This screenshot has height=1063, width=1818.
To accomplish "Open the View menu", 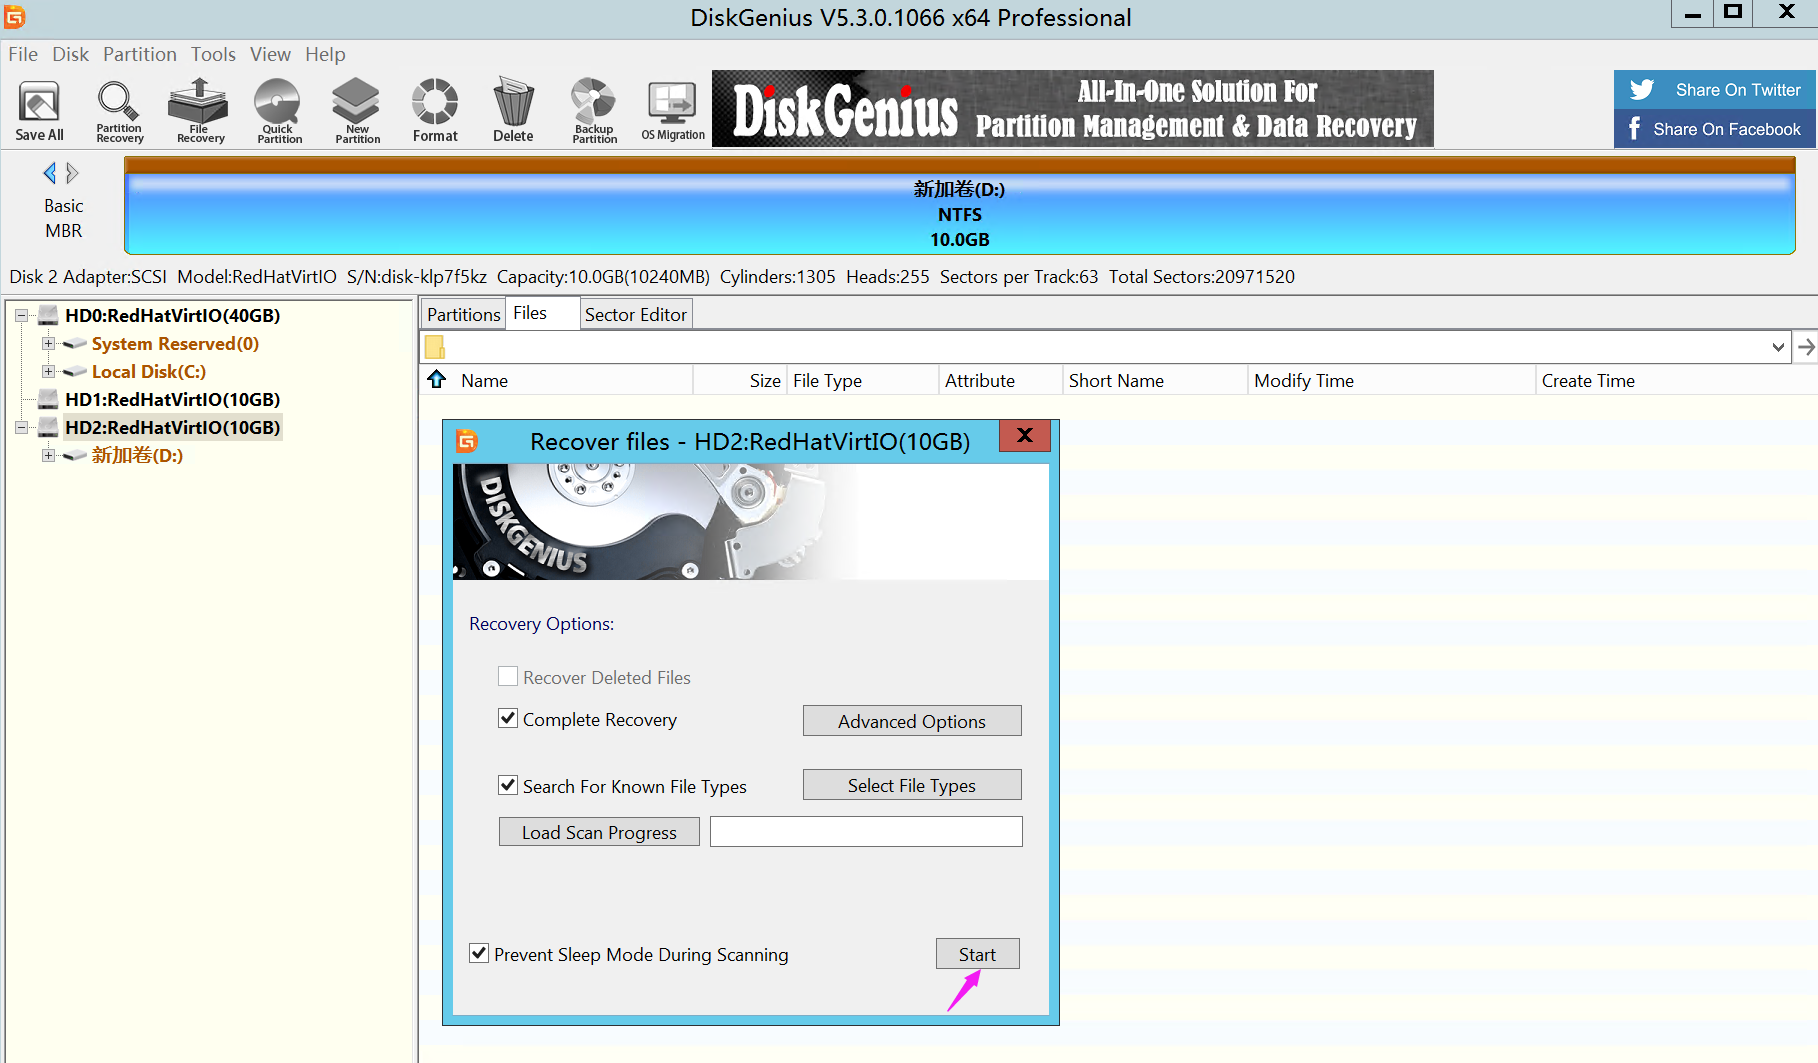I will [x=271, y=54].
